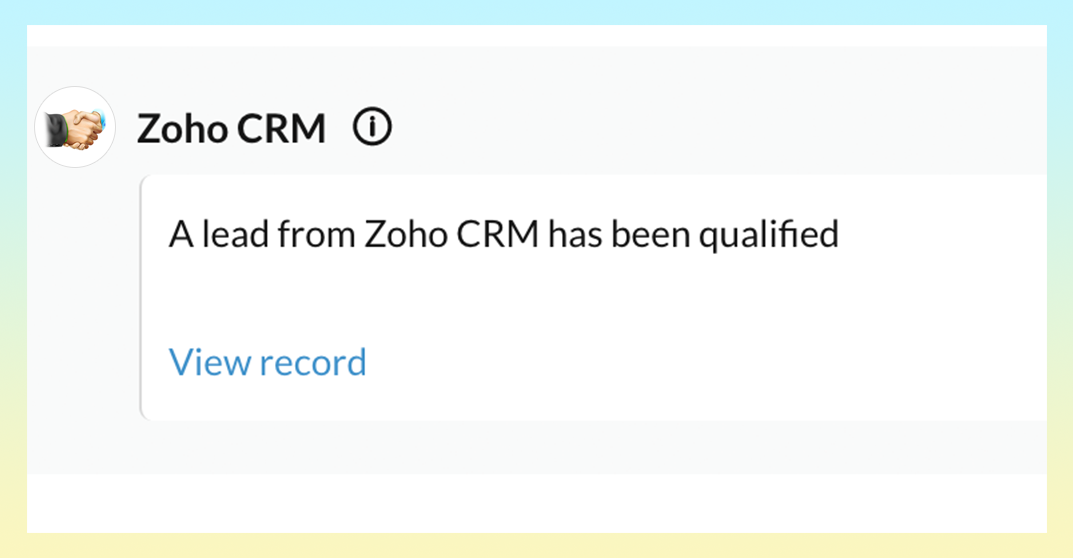This screenshot has width=1073, height=558.
Task: Open the View record link
Action: 268,362
